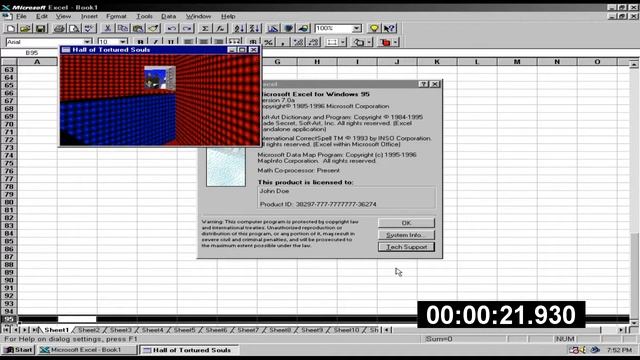
Task: Show the Drawing toolbar icon
Action: (x=303, y=28)
